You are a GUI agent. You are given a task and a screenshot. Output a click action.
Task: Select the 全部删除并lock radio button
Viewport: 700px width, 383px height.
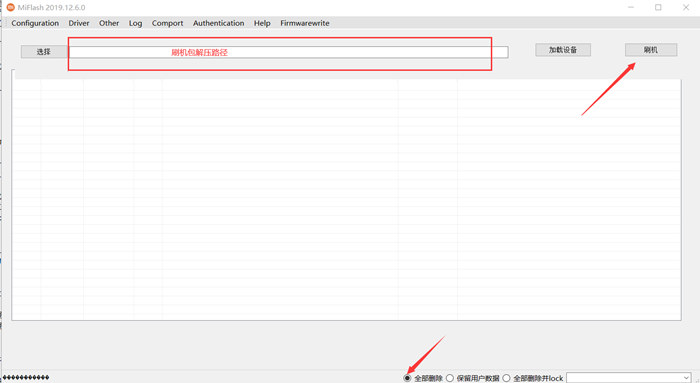coord(506,378)
